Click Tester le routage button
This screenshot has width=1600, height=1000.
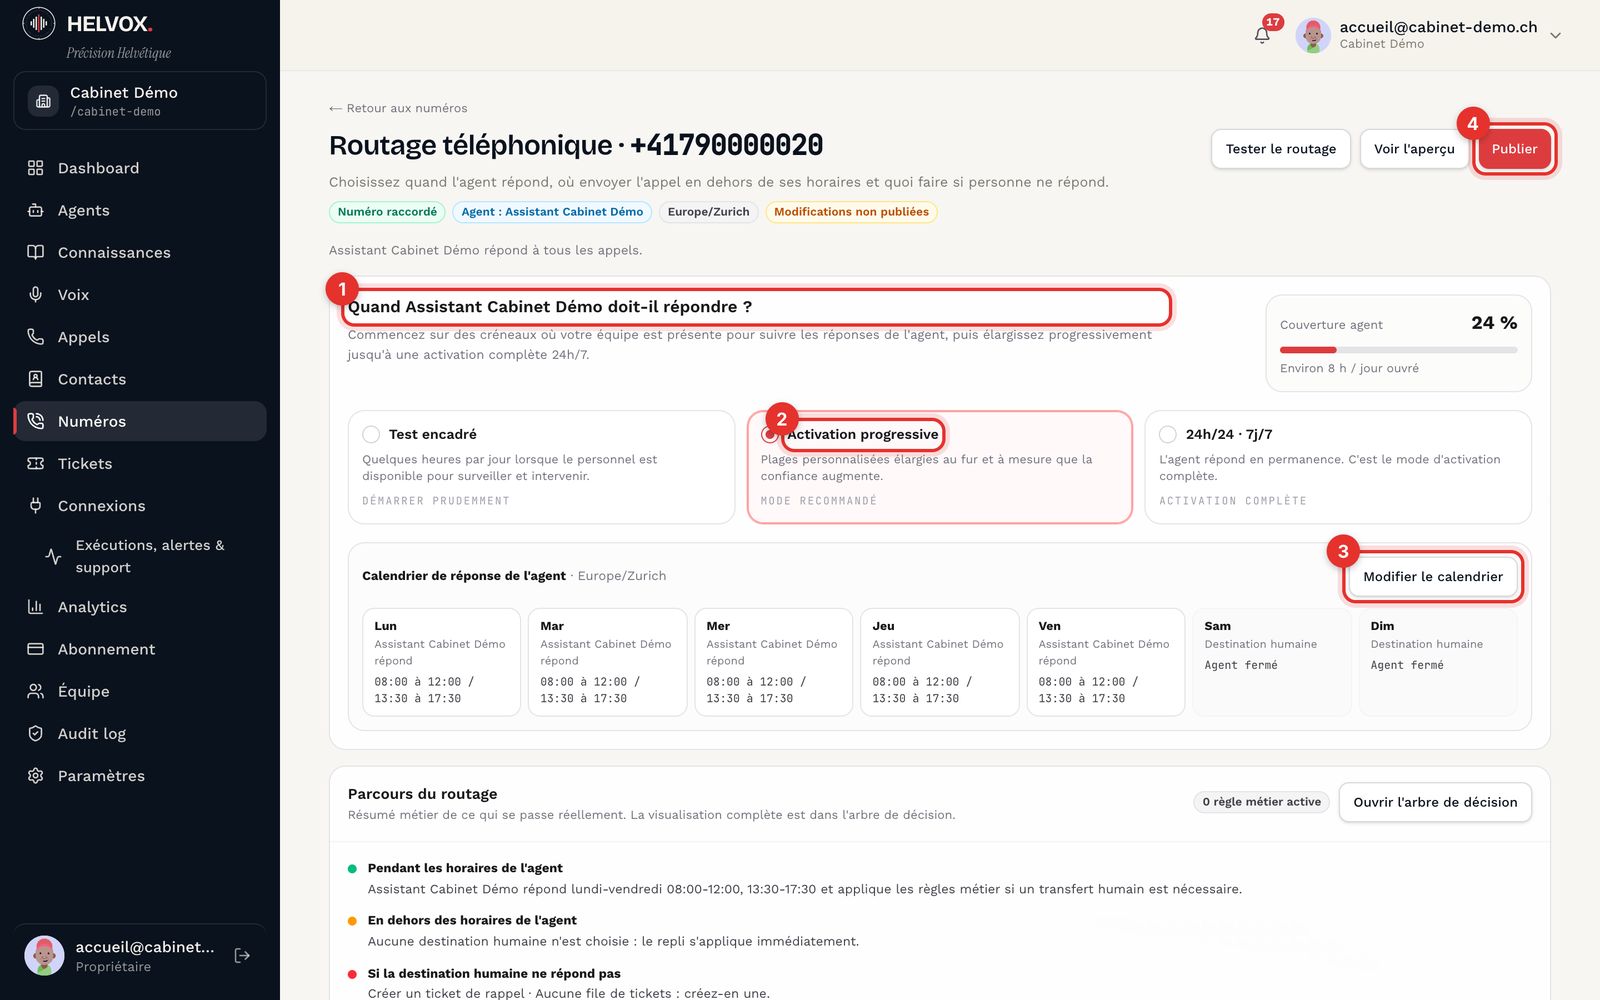1281,149
